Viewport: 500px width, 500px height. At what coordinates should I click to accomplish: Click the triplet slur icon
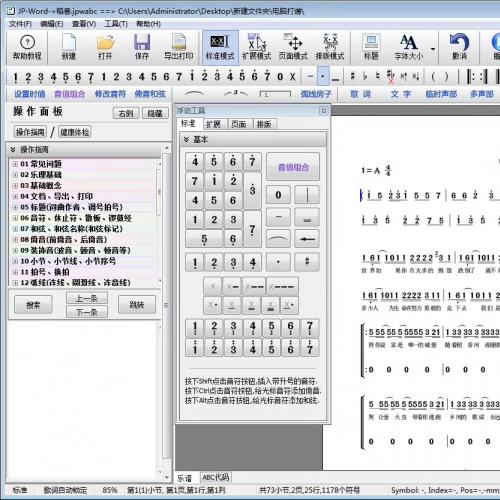pyautogui.click(x=236, y=94)
